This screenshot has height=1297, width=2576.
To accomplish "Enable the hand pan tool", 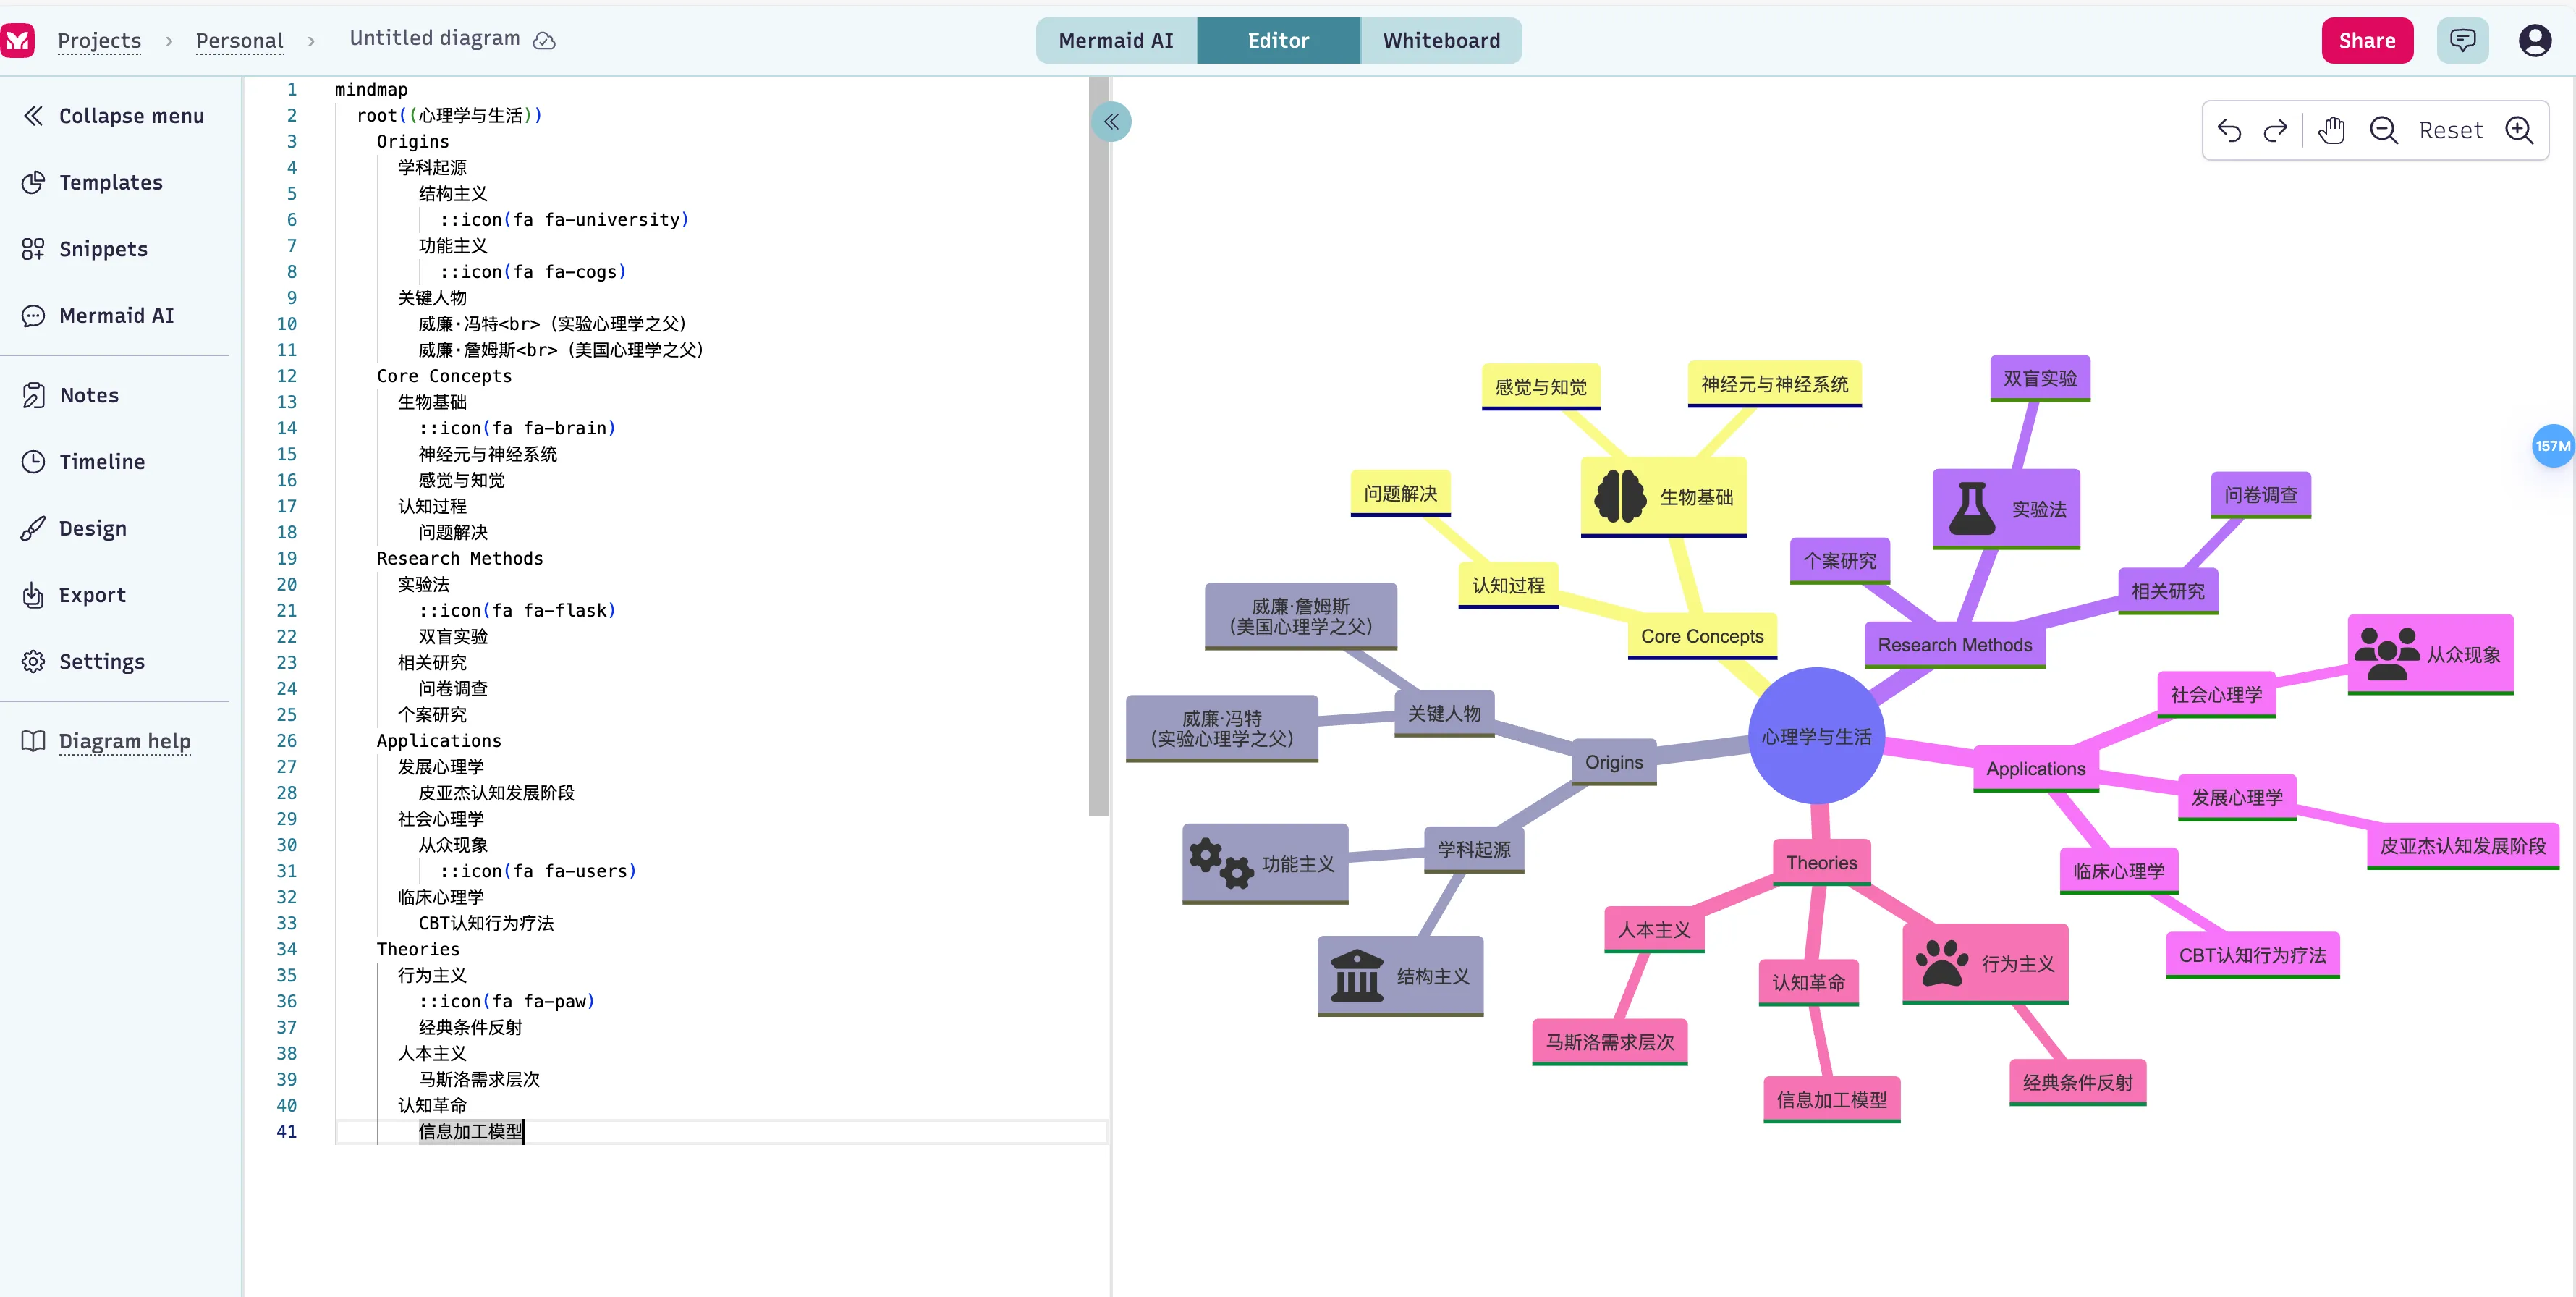I will (2331, 130).
